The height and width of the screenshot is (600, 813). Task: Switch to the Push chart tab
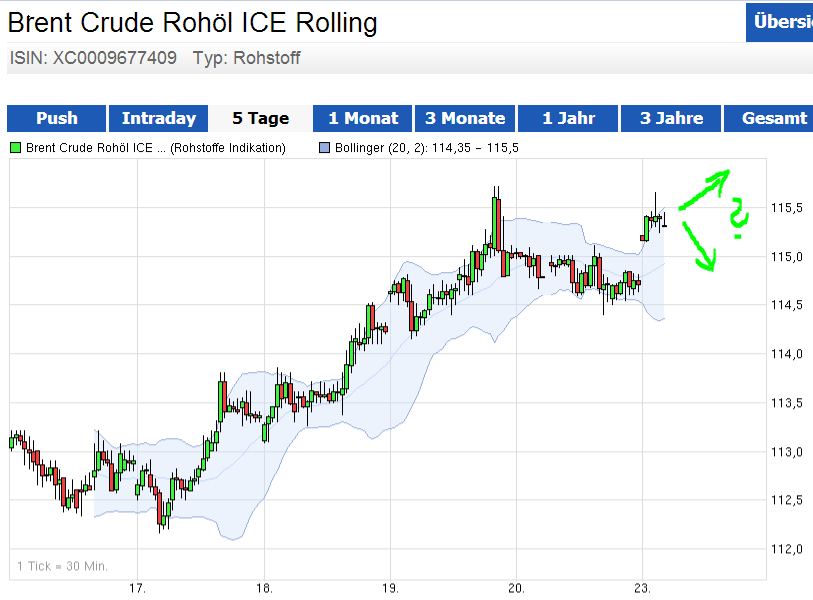[x=57, y=118]
